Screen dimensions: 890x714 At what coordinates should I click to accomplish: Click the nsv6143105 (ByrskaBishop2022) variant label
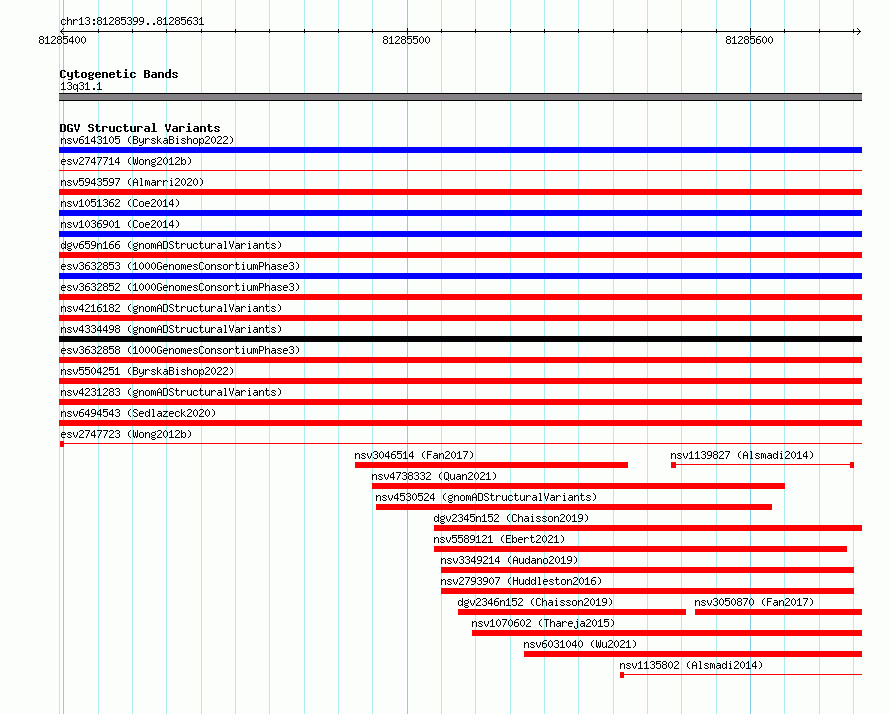click(147, 140)
